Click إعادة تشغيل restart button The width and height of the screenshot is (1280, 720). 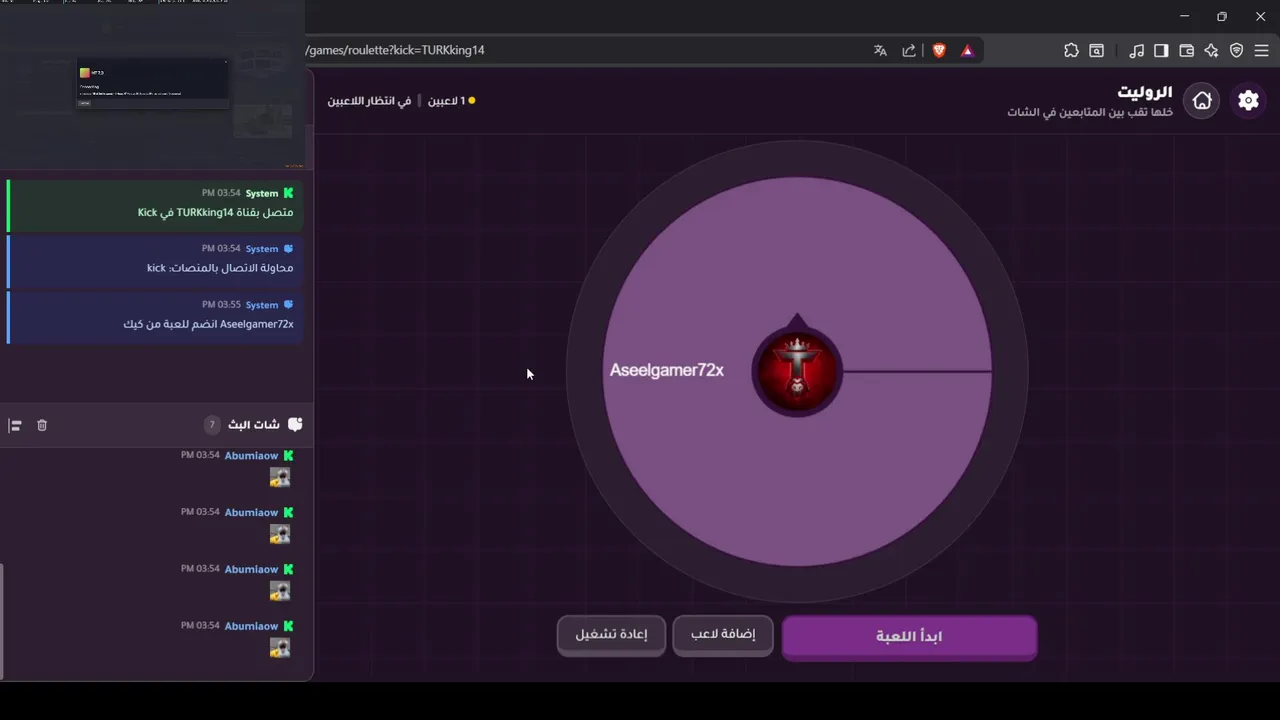[611, 635]
